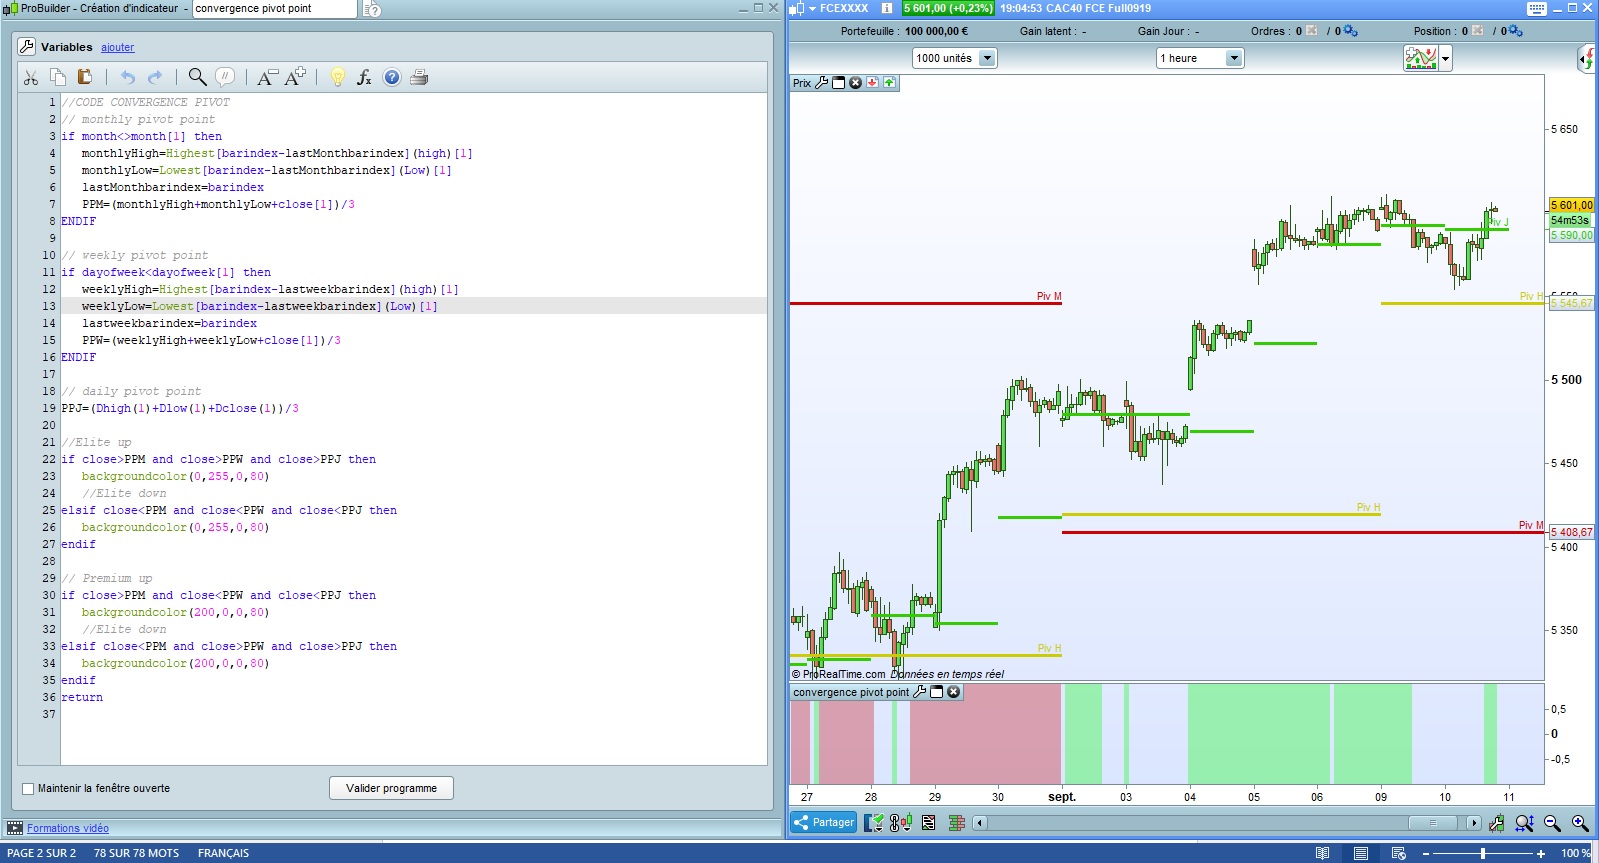
Task: Click the zoom slider handle in status bar
Action: tap(1483, 853)
